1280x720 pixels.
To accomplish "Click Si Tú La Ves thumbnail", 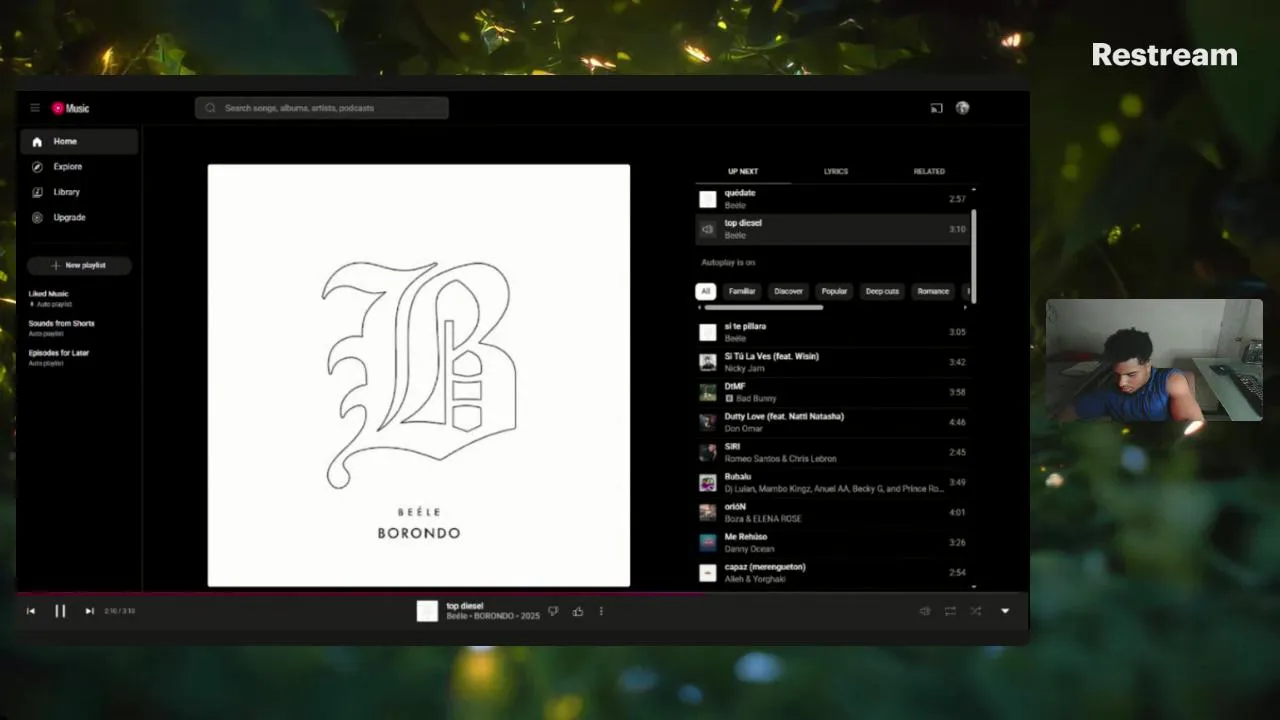I will coord(708,362).
